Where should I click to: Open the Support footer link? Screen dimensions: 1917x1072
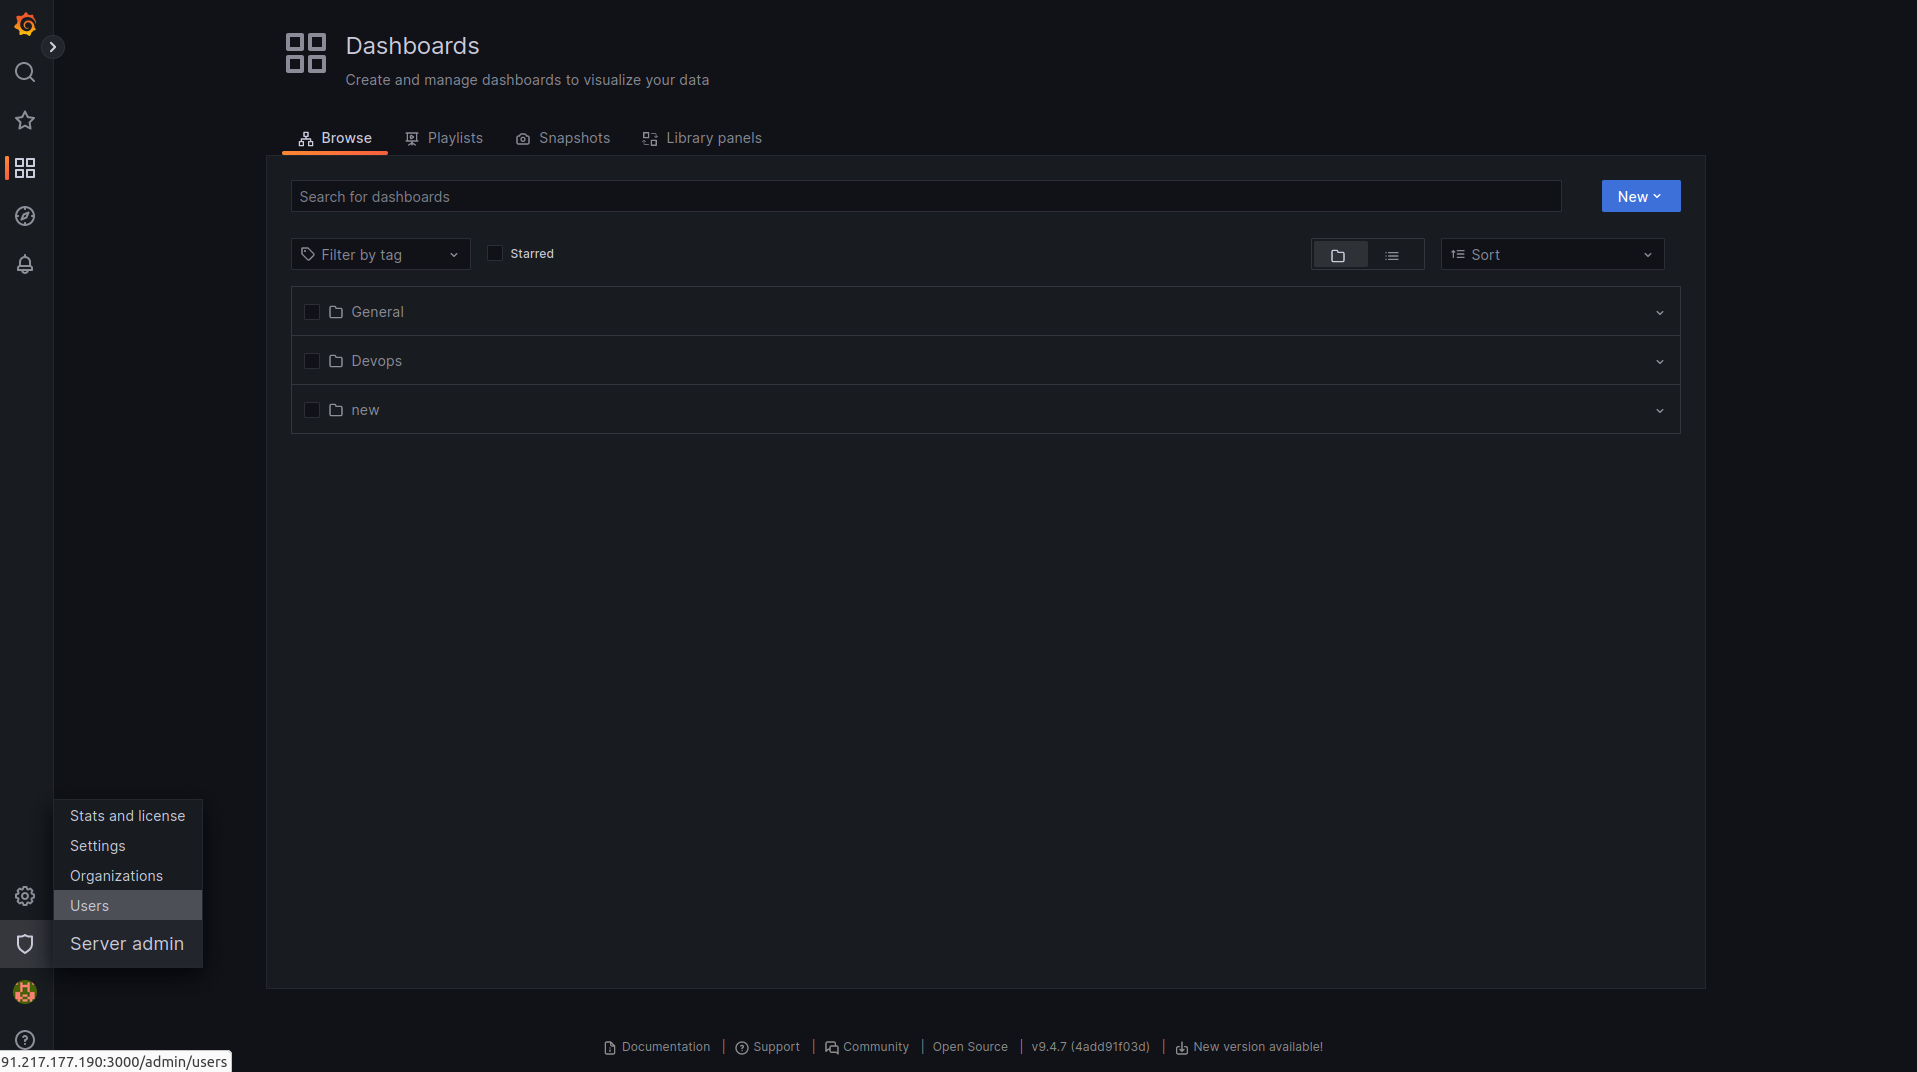[x=768, y=1047]
